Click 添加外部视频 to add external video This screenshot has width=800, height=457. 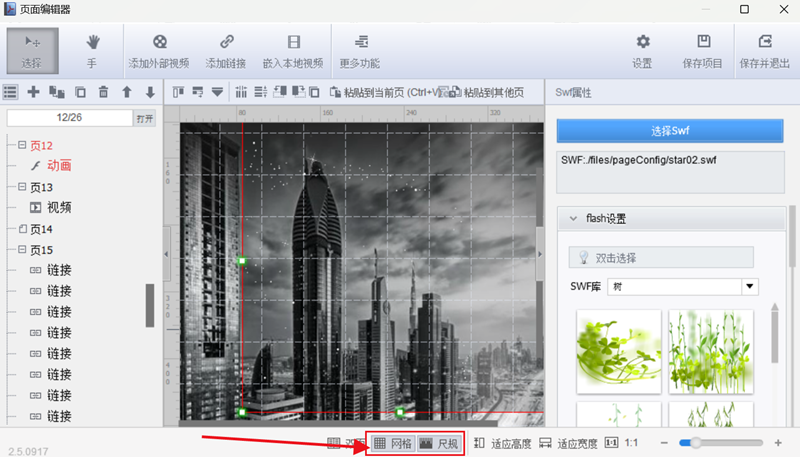click(159, 51)
